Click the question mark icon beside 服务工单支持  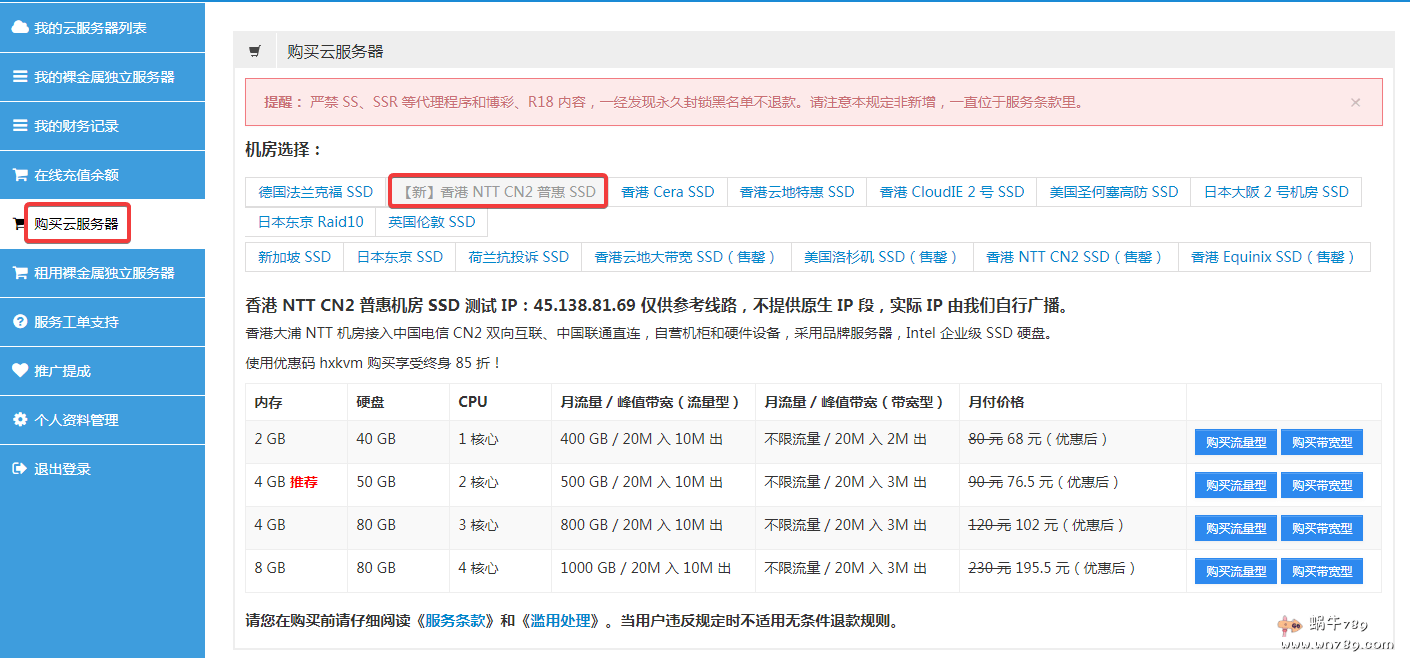pos(20,322)
